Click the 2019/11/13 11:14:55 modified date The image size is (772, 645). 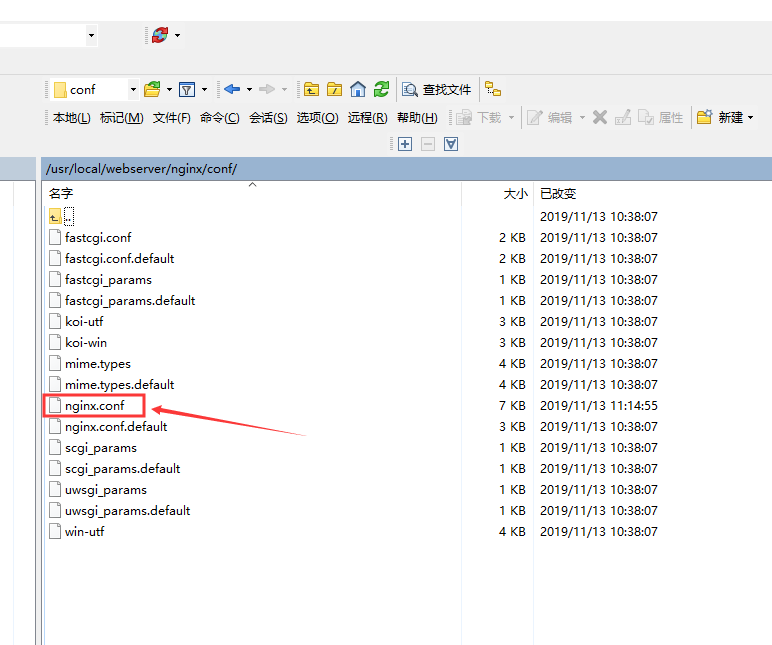pos(599,406)
